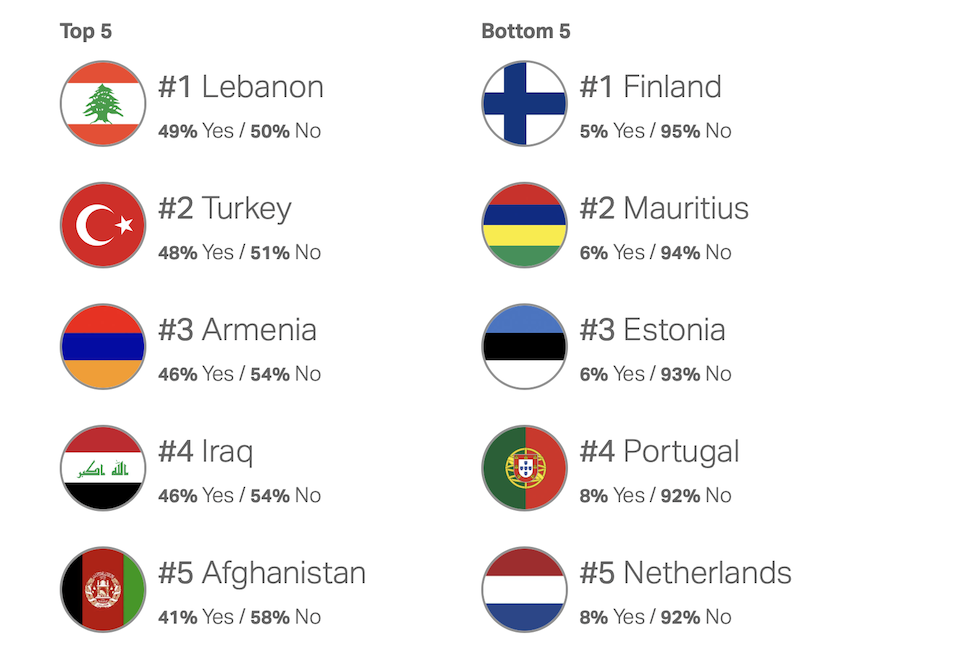Viewport: 960px width, 662px height.
Task: Select the Mauritius flag icon
Action: pos(524,225)
